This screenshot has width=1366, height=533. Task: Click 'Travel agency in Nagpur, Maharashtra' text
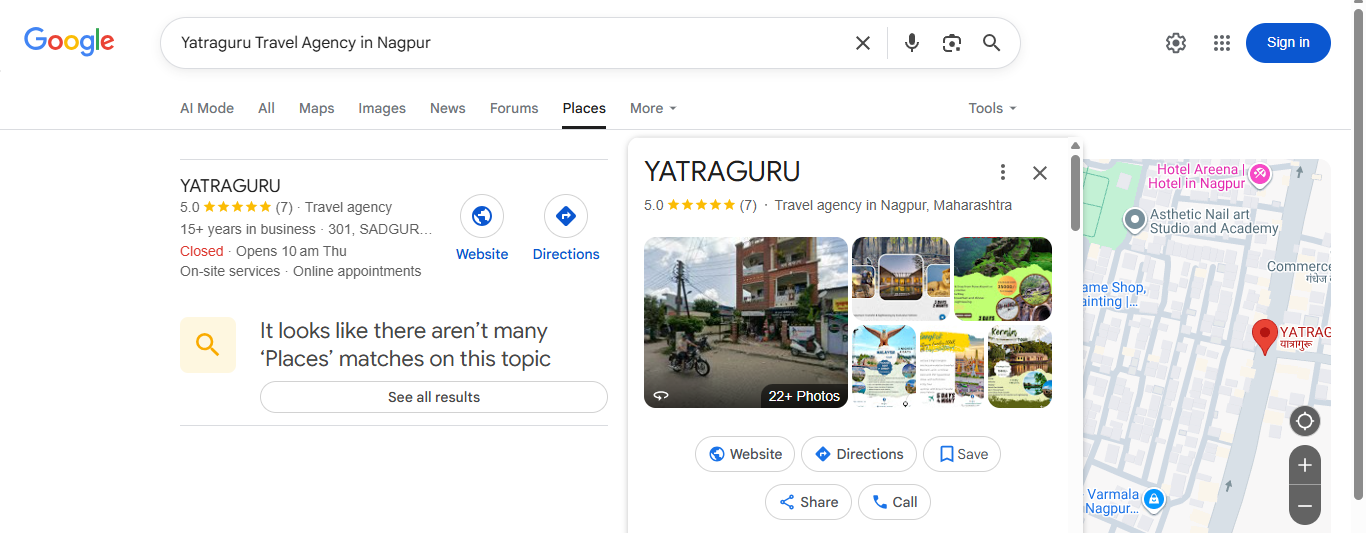[893, 205]
